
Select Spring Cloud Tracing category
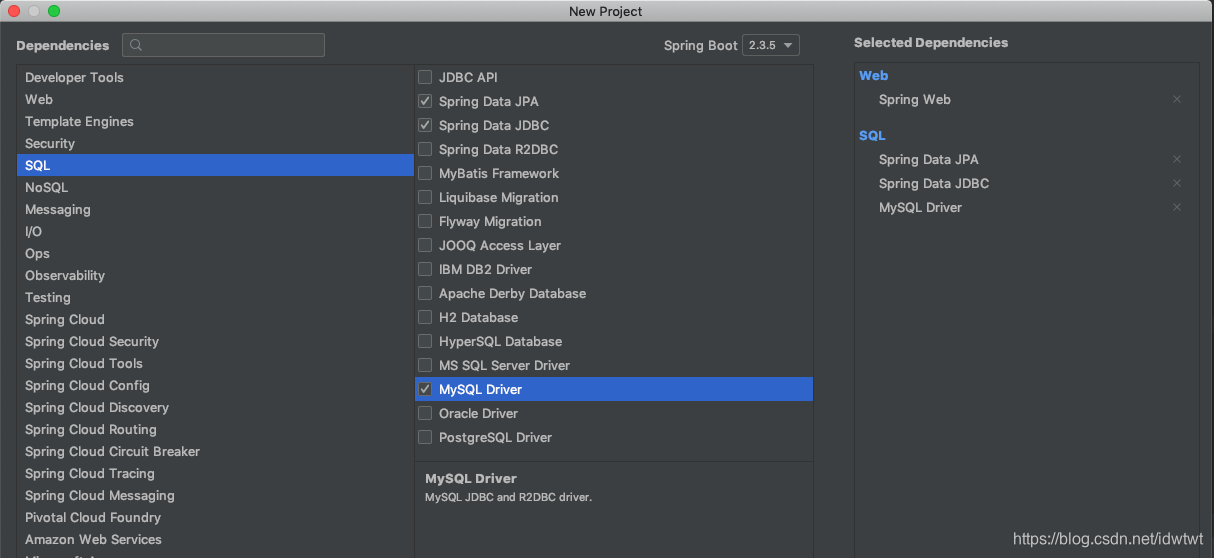215,473
